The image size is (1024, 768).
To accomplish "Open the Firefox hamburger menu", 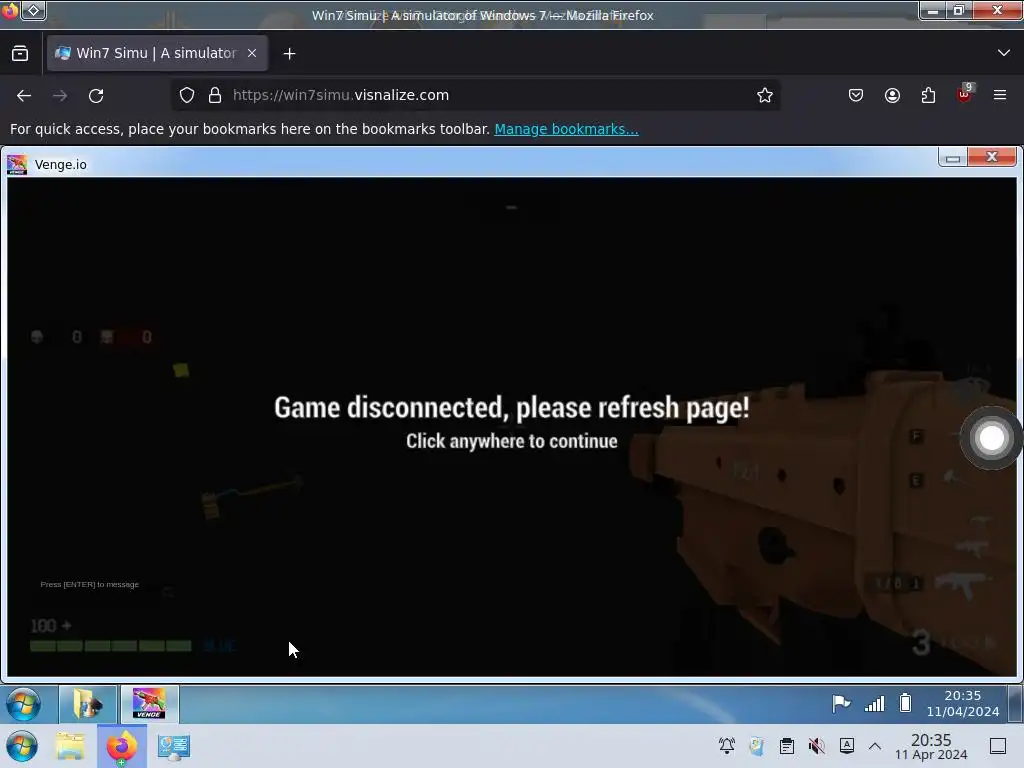I will [x=1000, y=95].
